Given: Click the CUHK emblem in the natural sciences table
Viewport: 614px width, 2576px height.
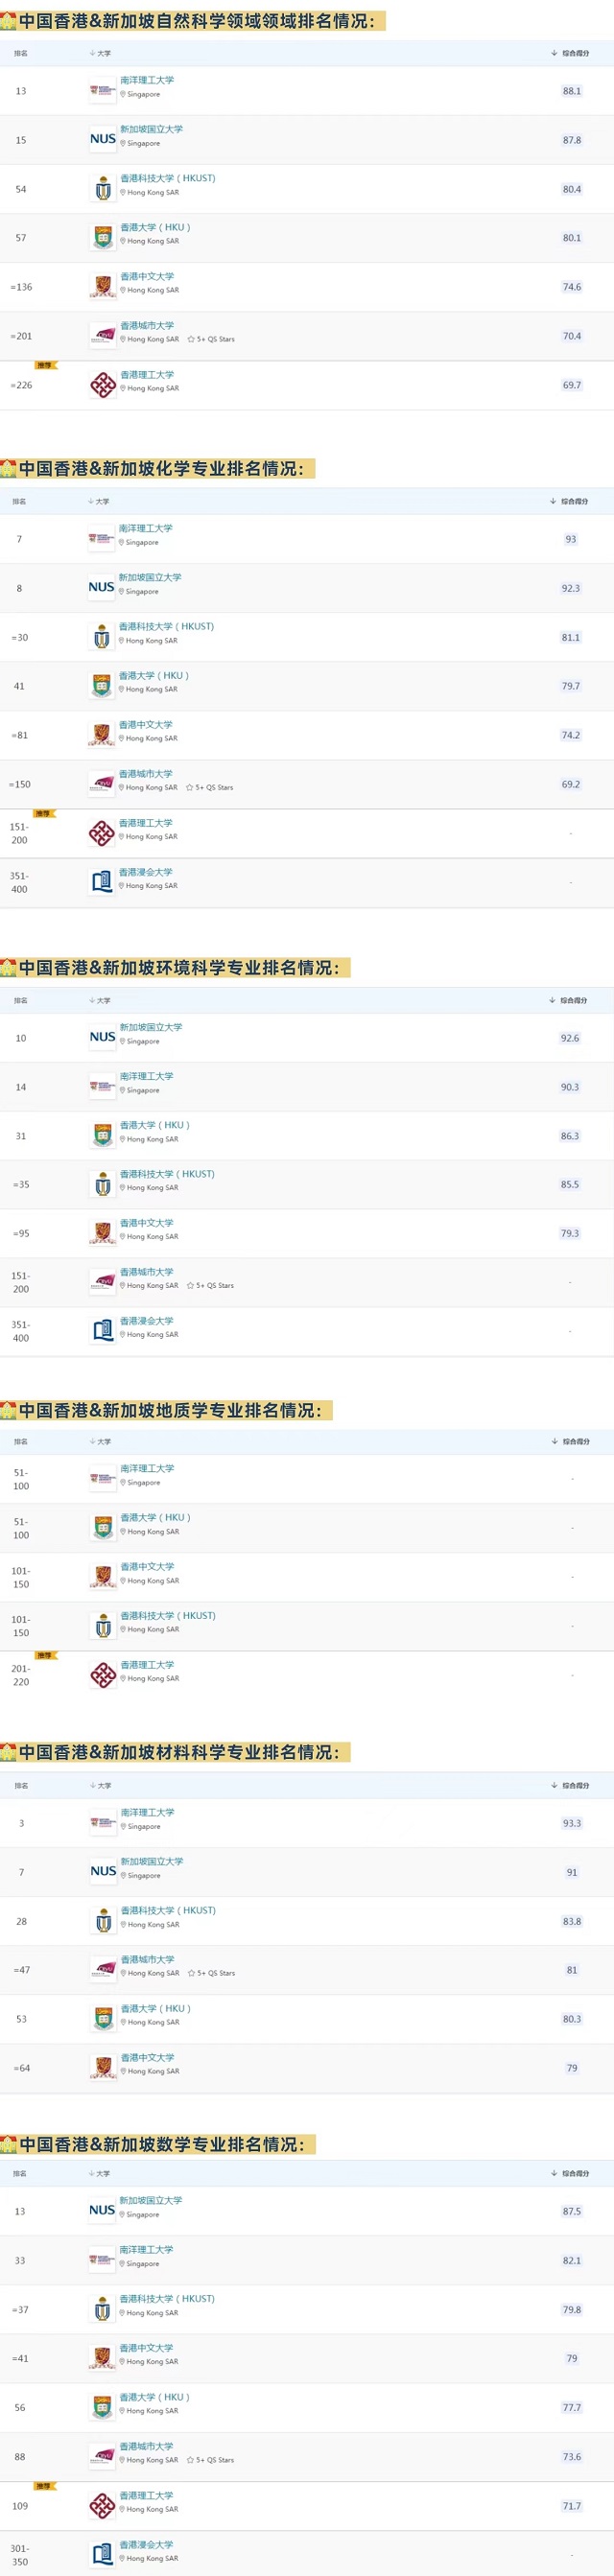Looking at the screenshot, I should coord(102,287).
